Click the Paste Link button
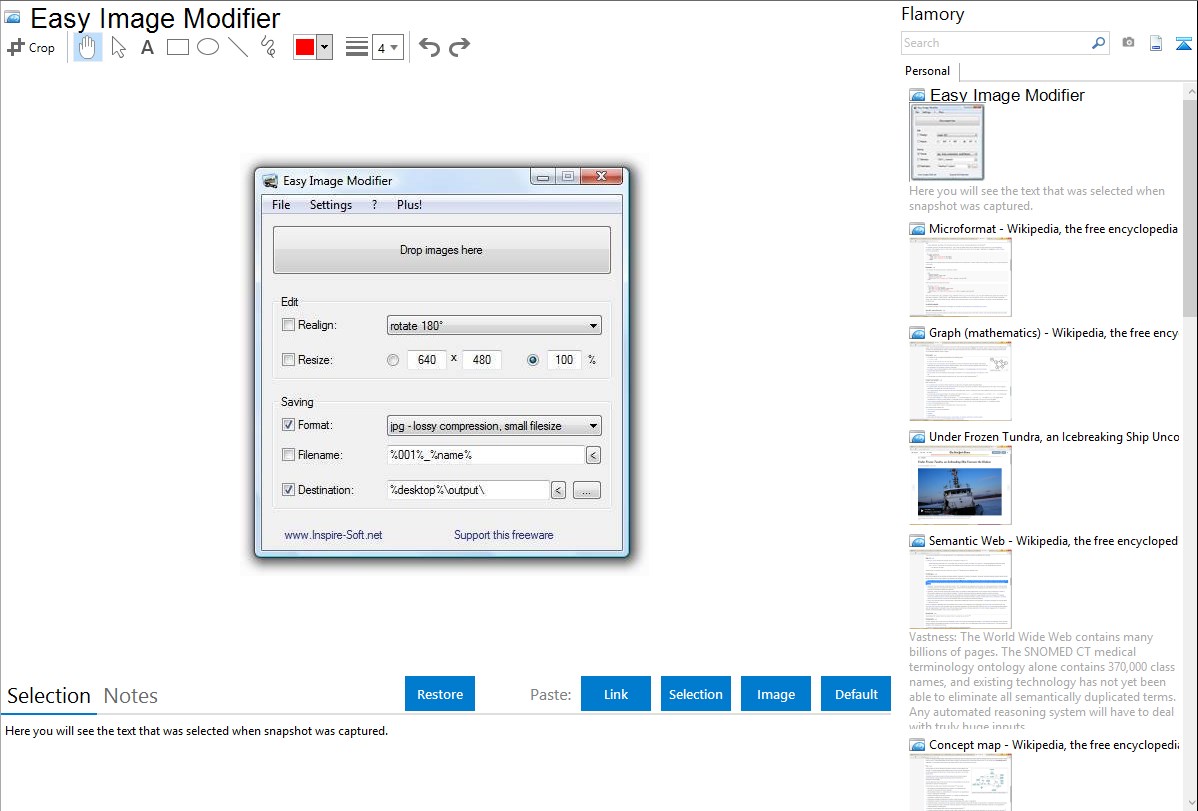The height and width of the screenshot is (811, 1198). click(x=616, y=694)
